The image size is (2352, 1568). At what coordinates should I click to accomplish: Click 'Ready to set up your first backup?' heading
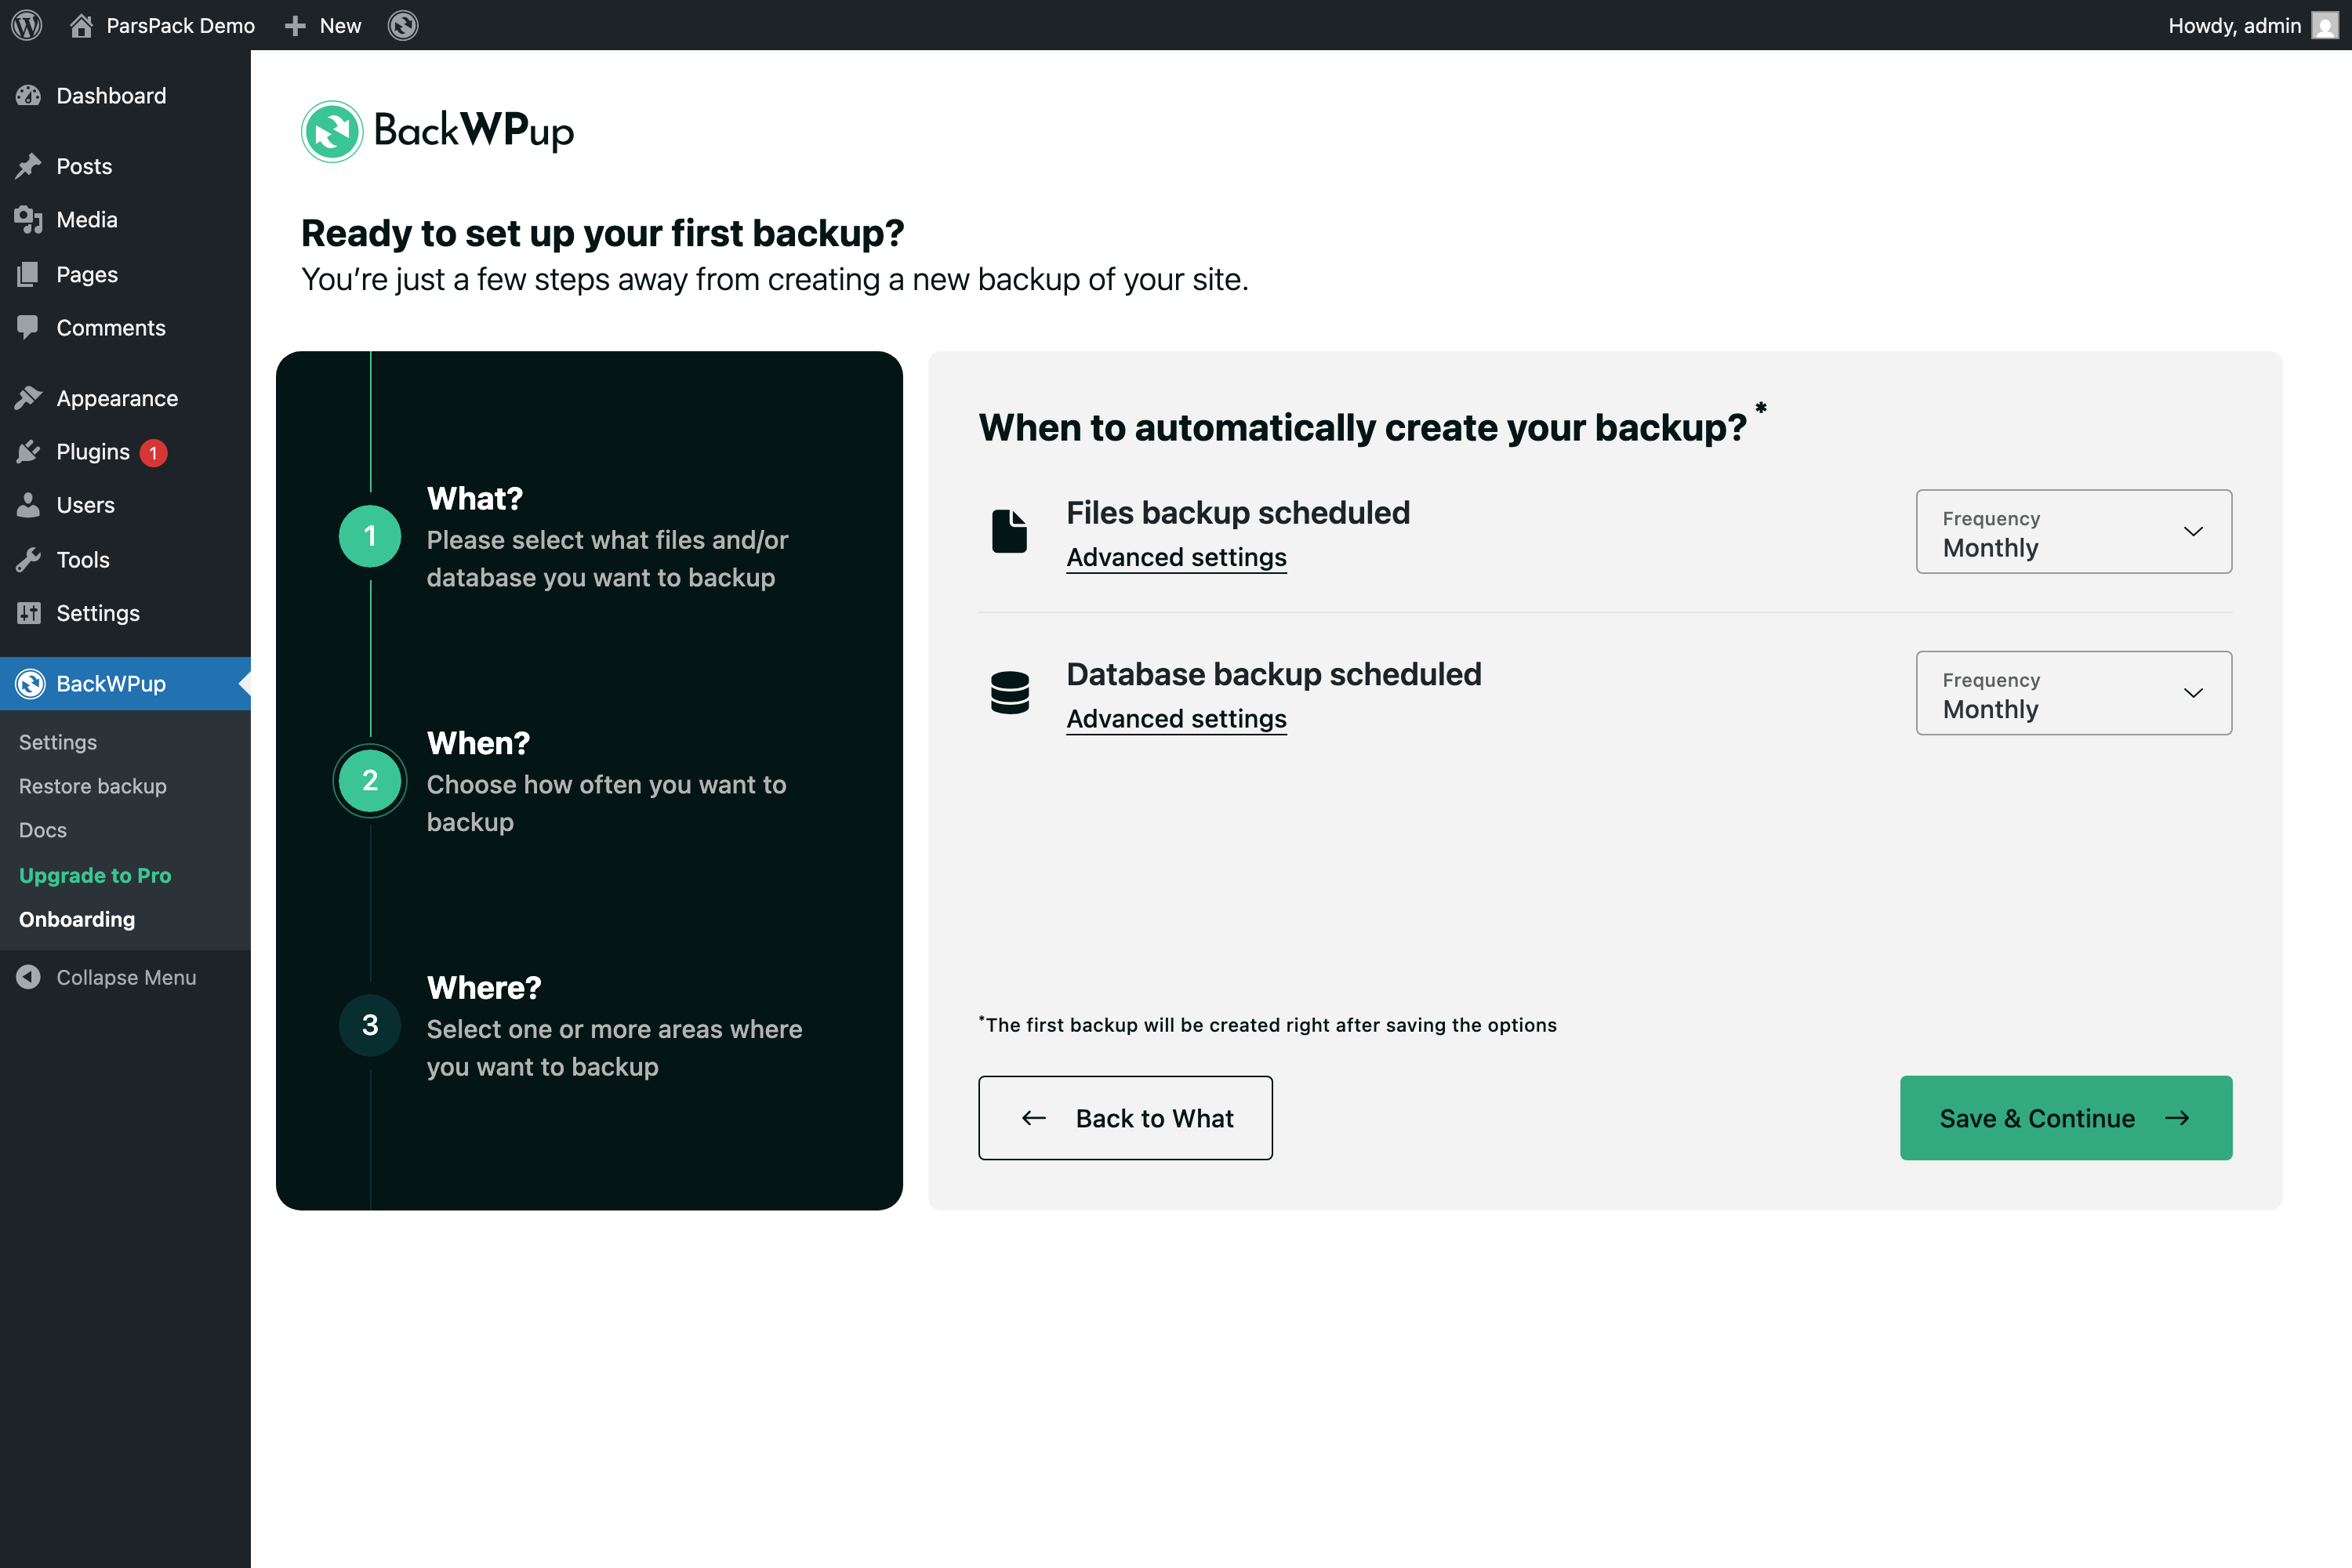[603, 233]
